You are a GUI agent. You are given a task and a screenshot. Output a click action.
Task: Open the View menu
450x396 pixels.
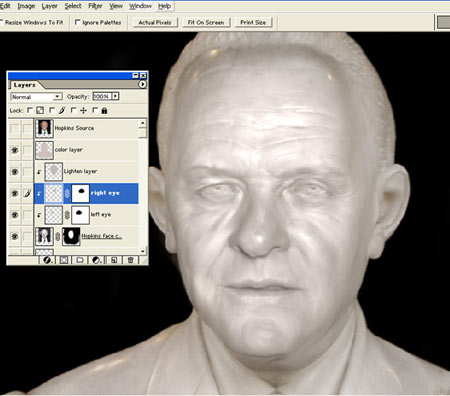point(116,6)
